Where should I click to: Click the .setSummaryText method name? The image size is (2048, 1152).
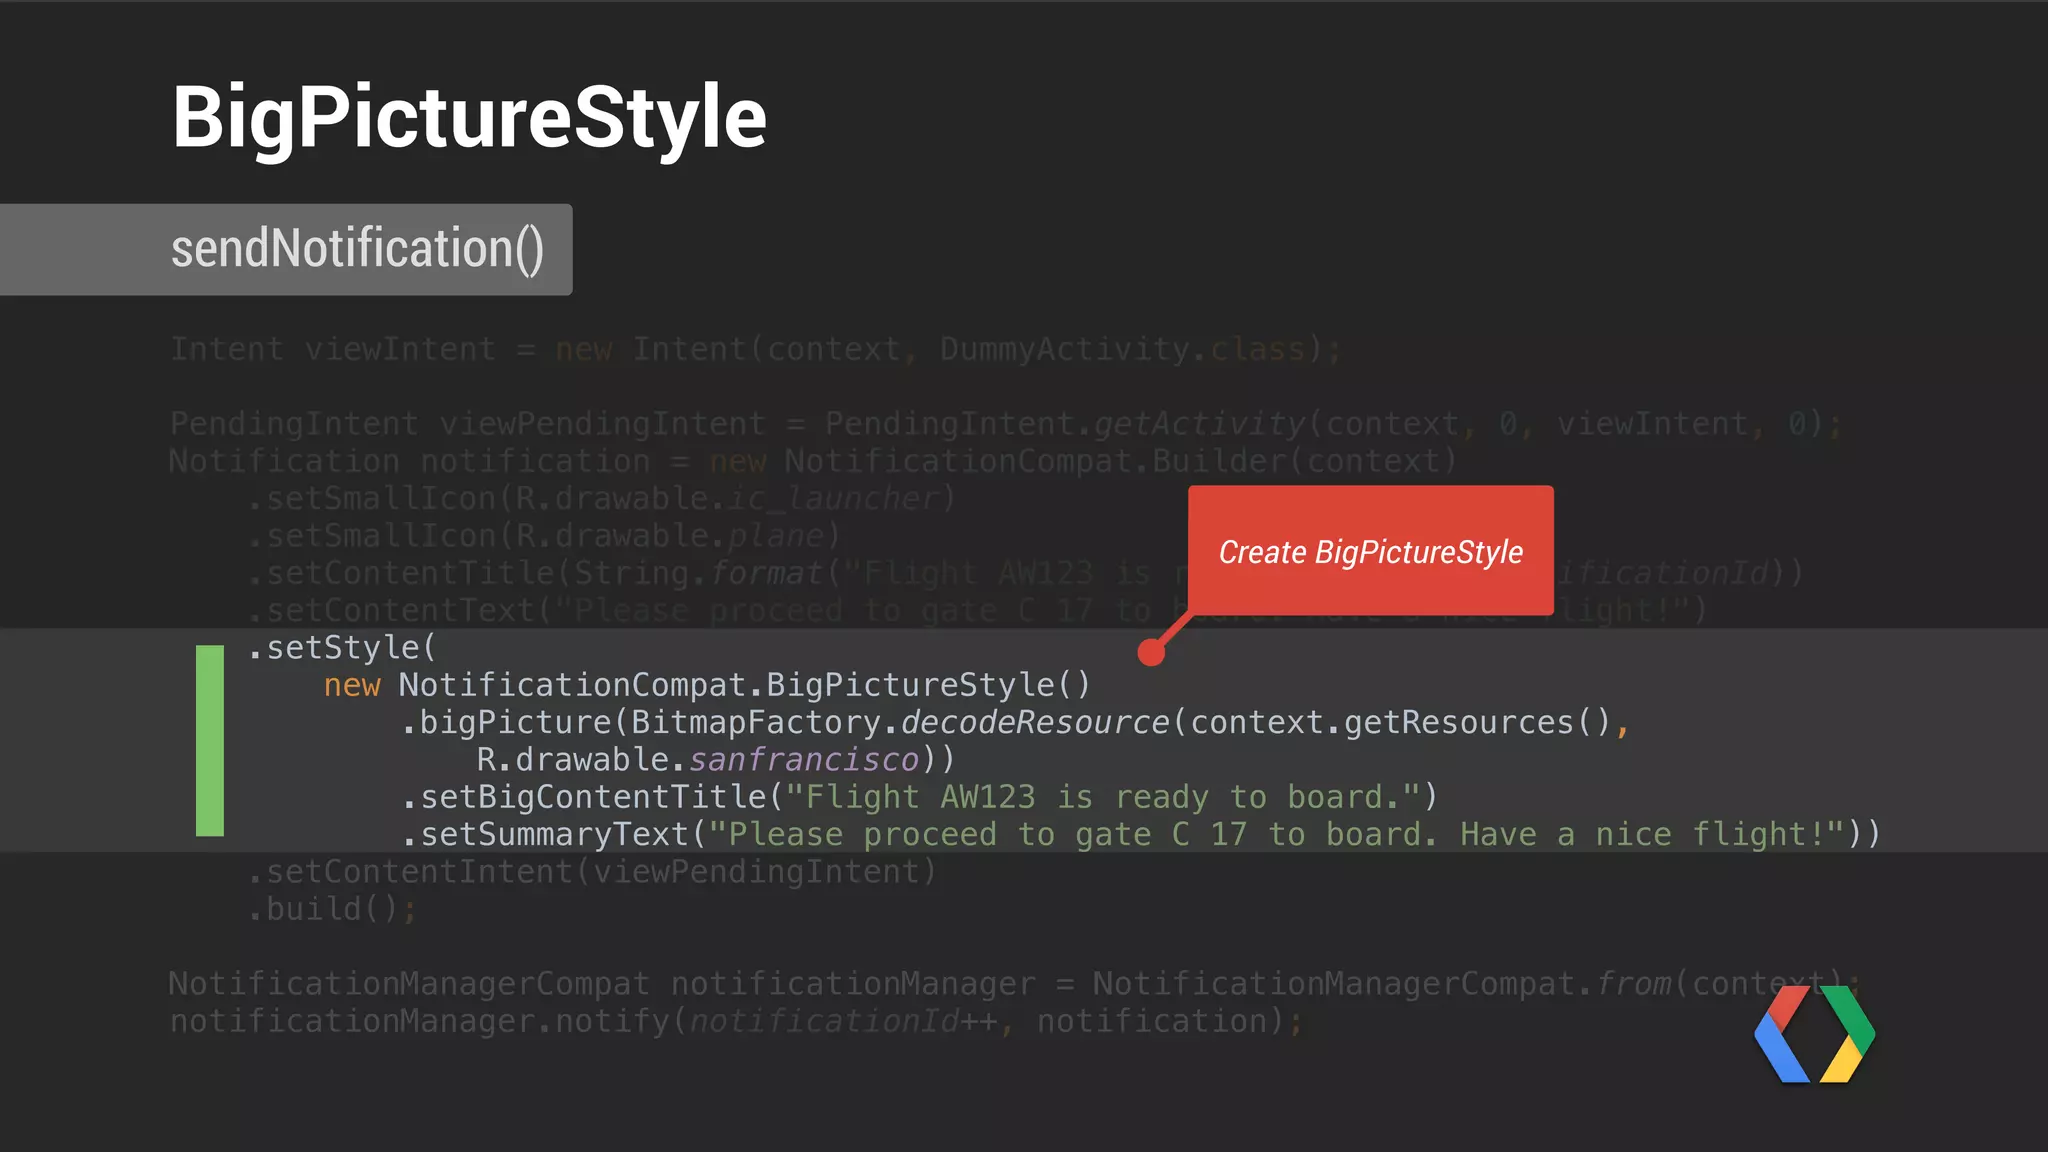[546, 835]
